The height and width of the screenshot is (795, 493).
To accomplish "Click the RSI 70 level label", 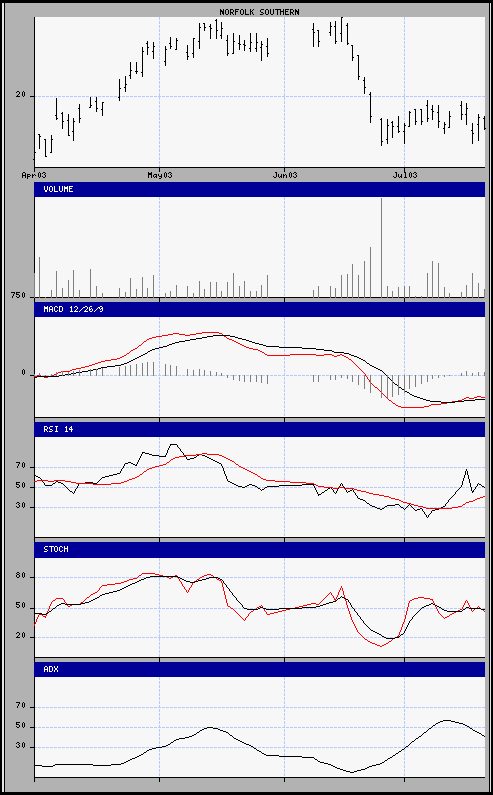I will click(20, 467).
